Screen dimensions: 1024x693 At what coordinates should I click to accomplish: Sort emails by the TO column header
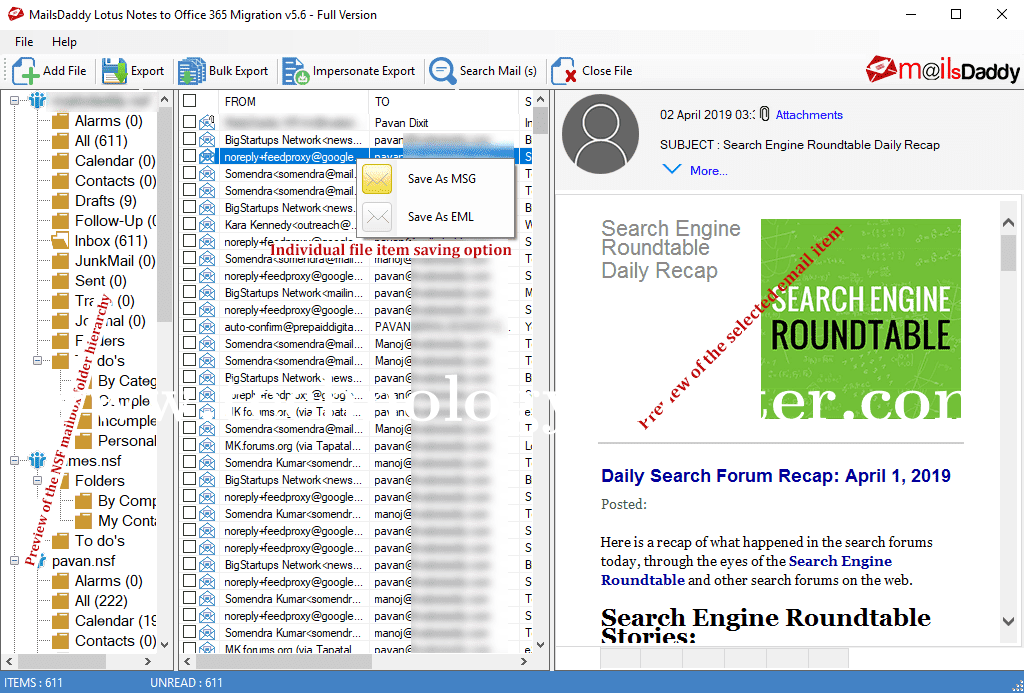tap(443, 101)
